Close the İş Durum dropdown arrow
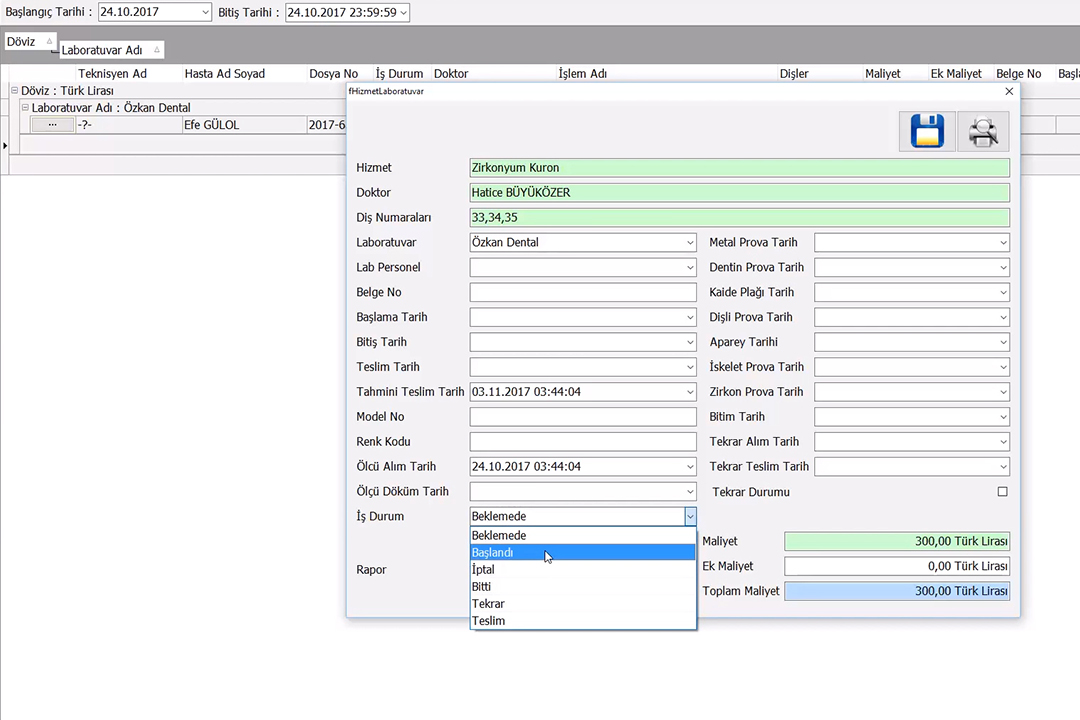 [x=690, y=516]
